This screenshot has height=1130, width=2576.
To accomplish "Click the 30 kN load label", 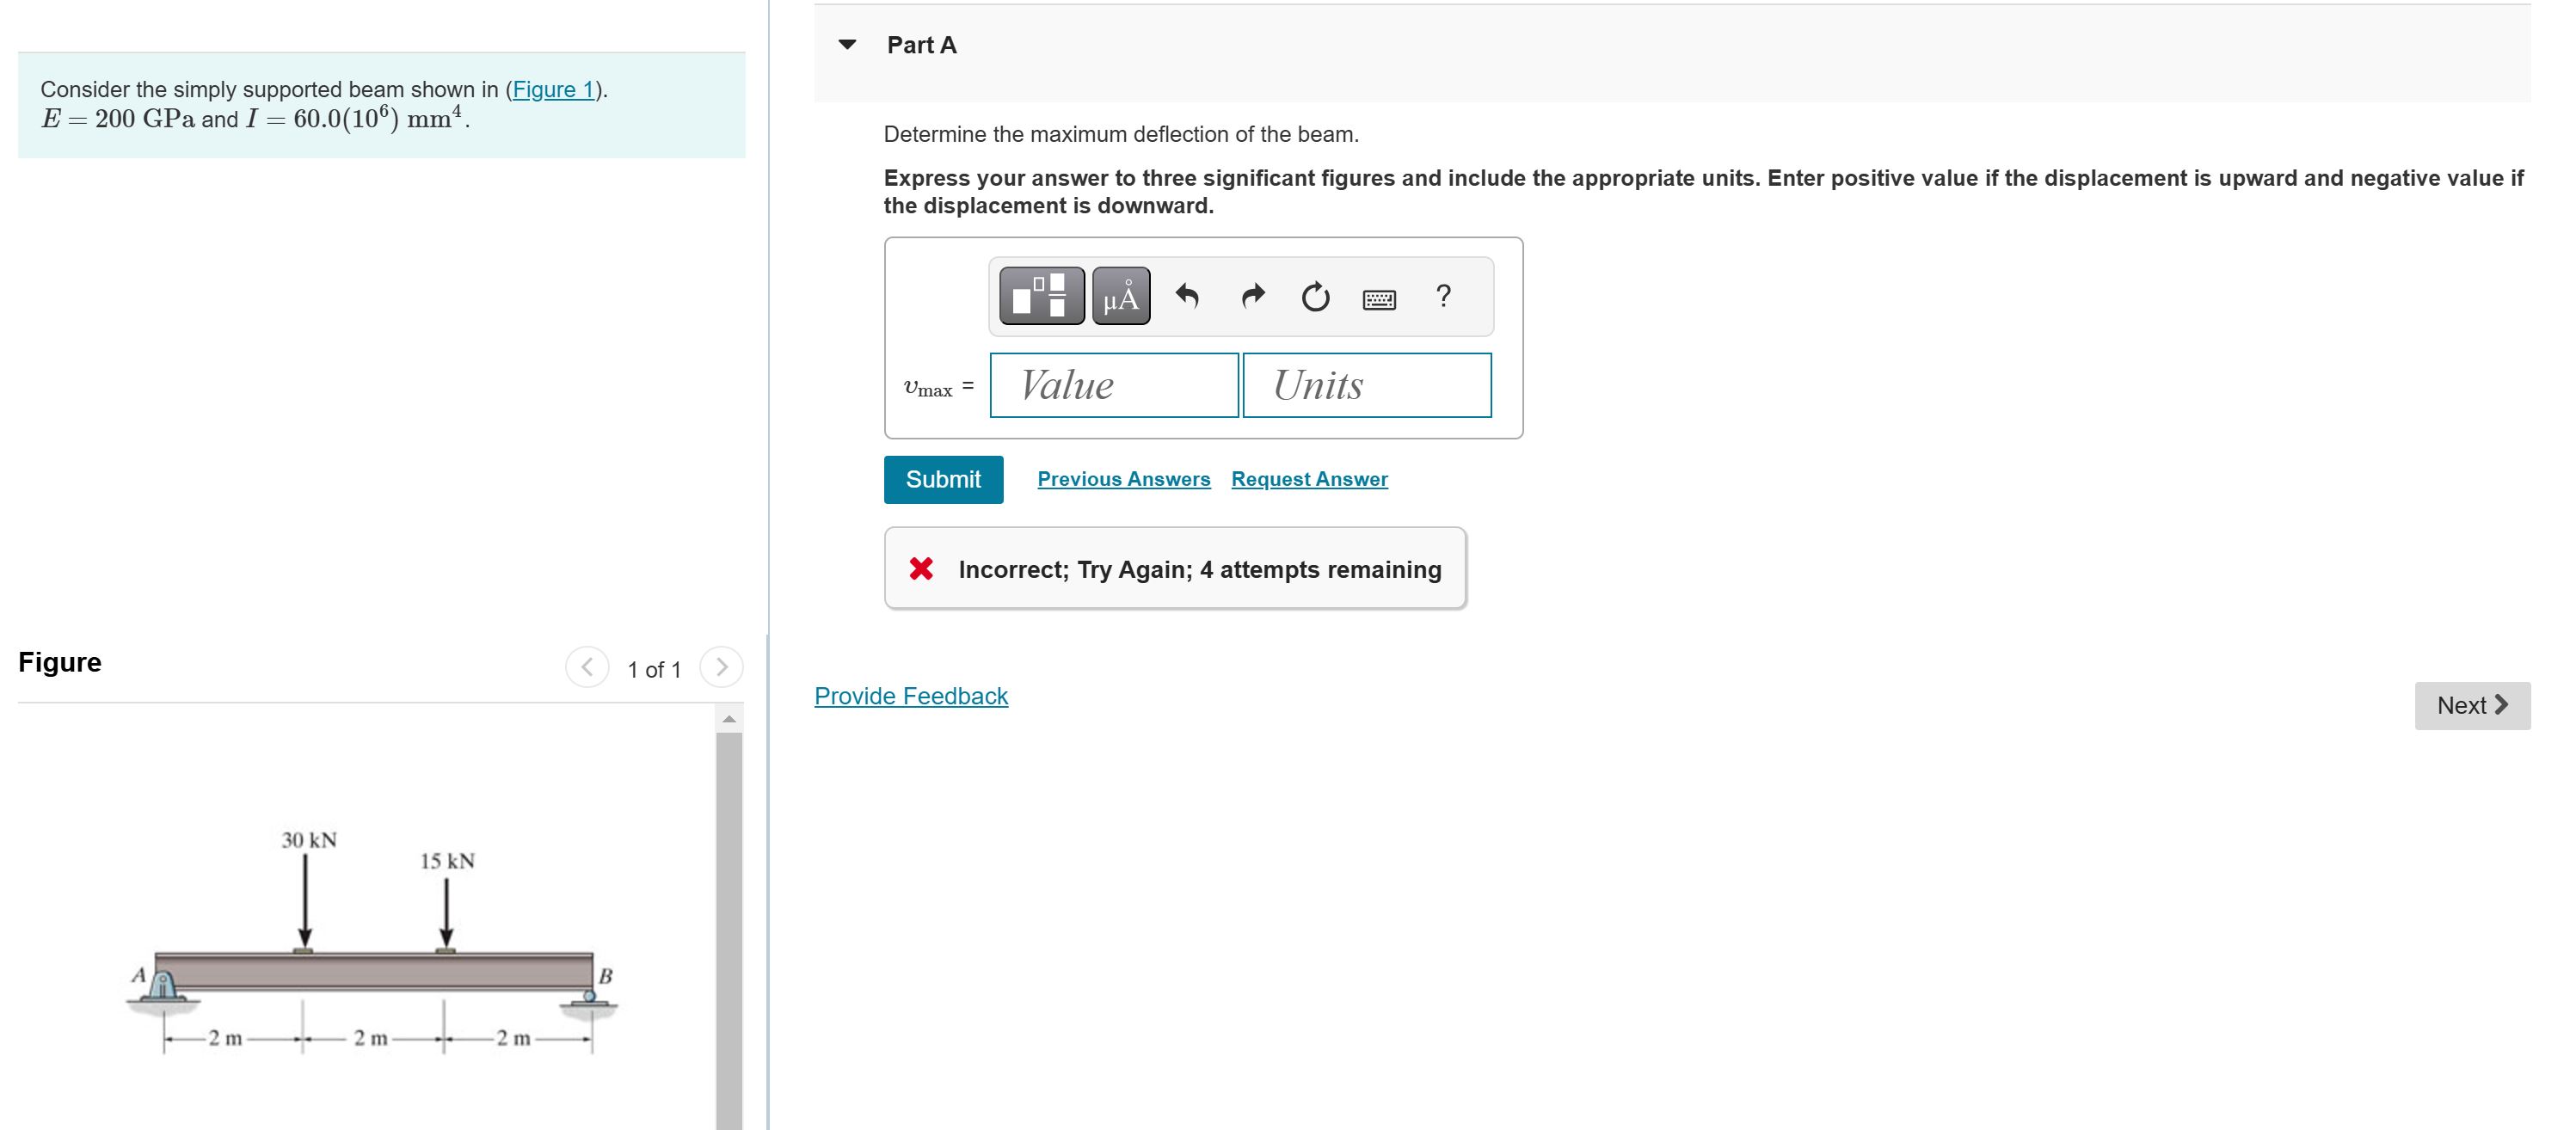I will point(309,840).
